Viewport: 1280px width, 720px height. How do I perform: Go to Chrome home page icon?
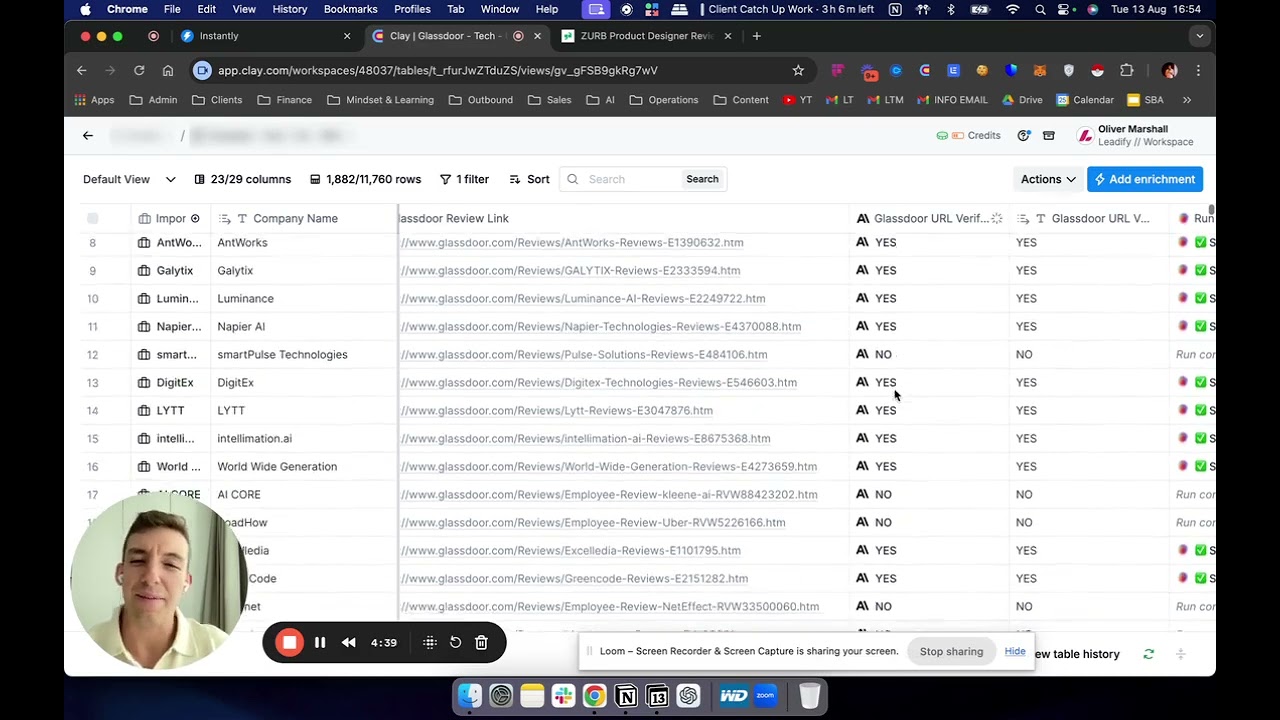click(168, 71)
